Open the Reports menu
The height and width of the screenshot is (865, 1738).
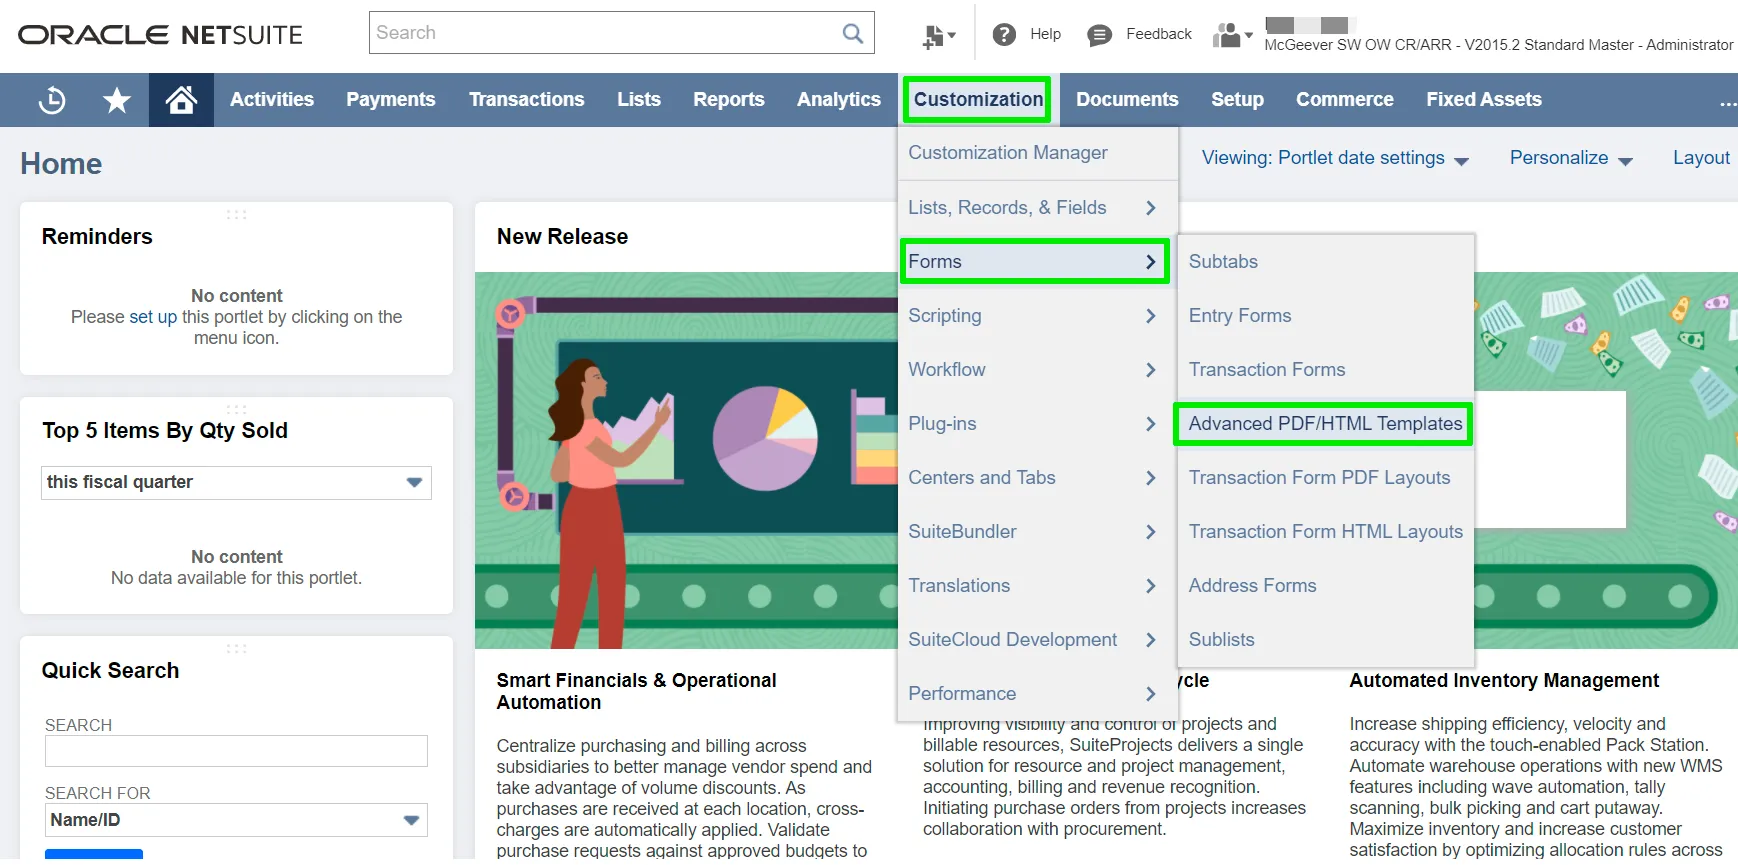(728, 100)
